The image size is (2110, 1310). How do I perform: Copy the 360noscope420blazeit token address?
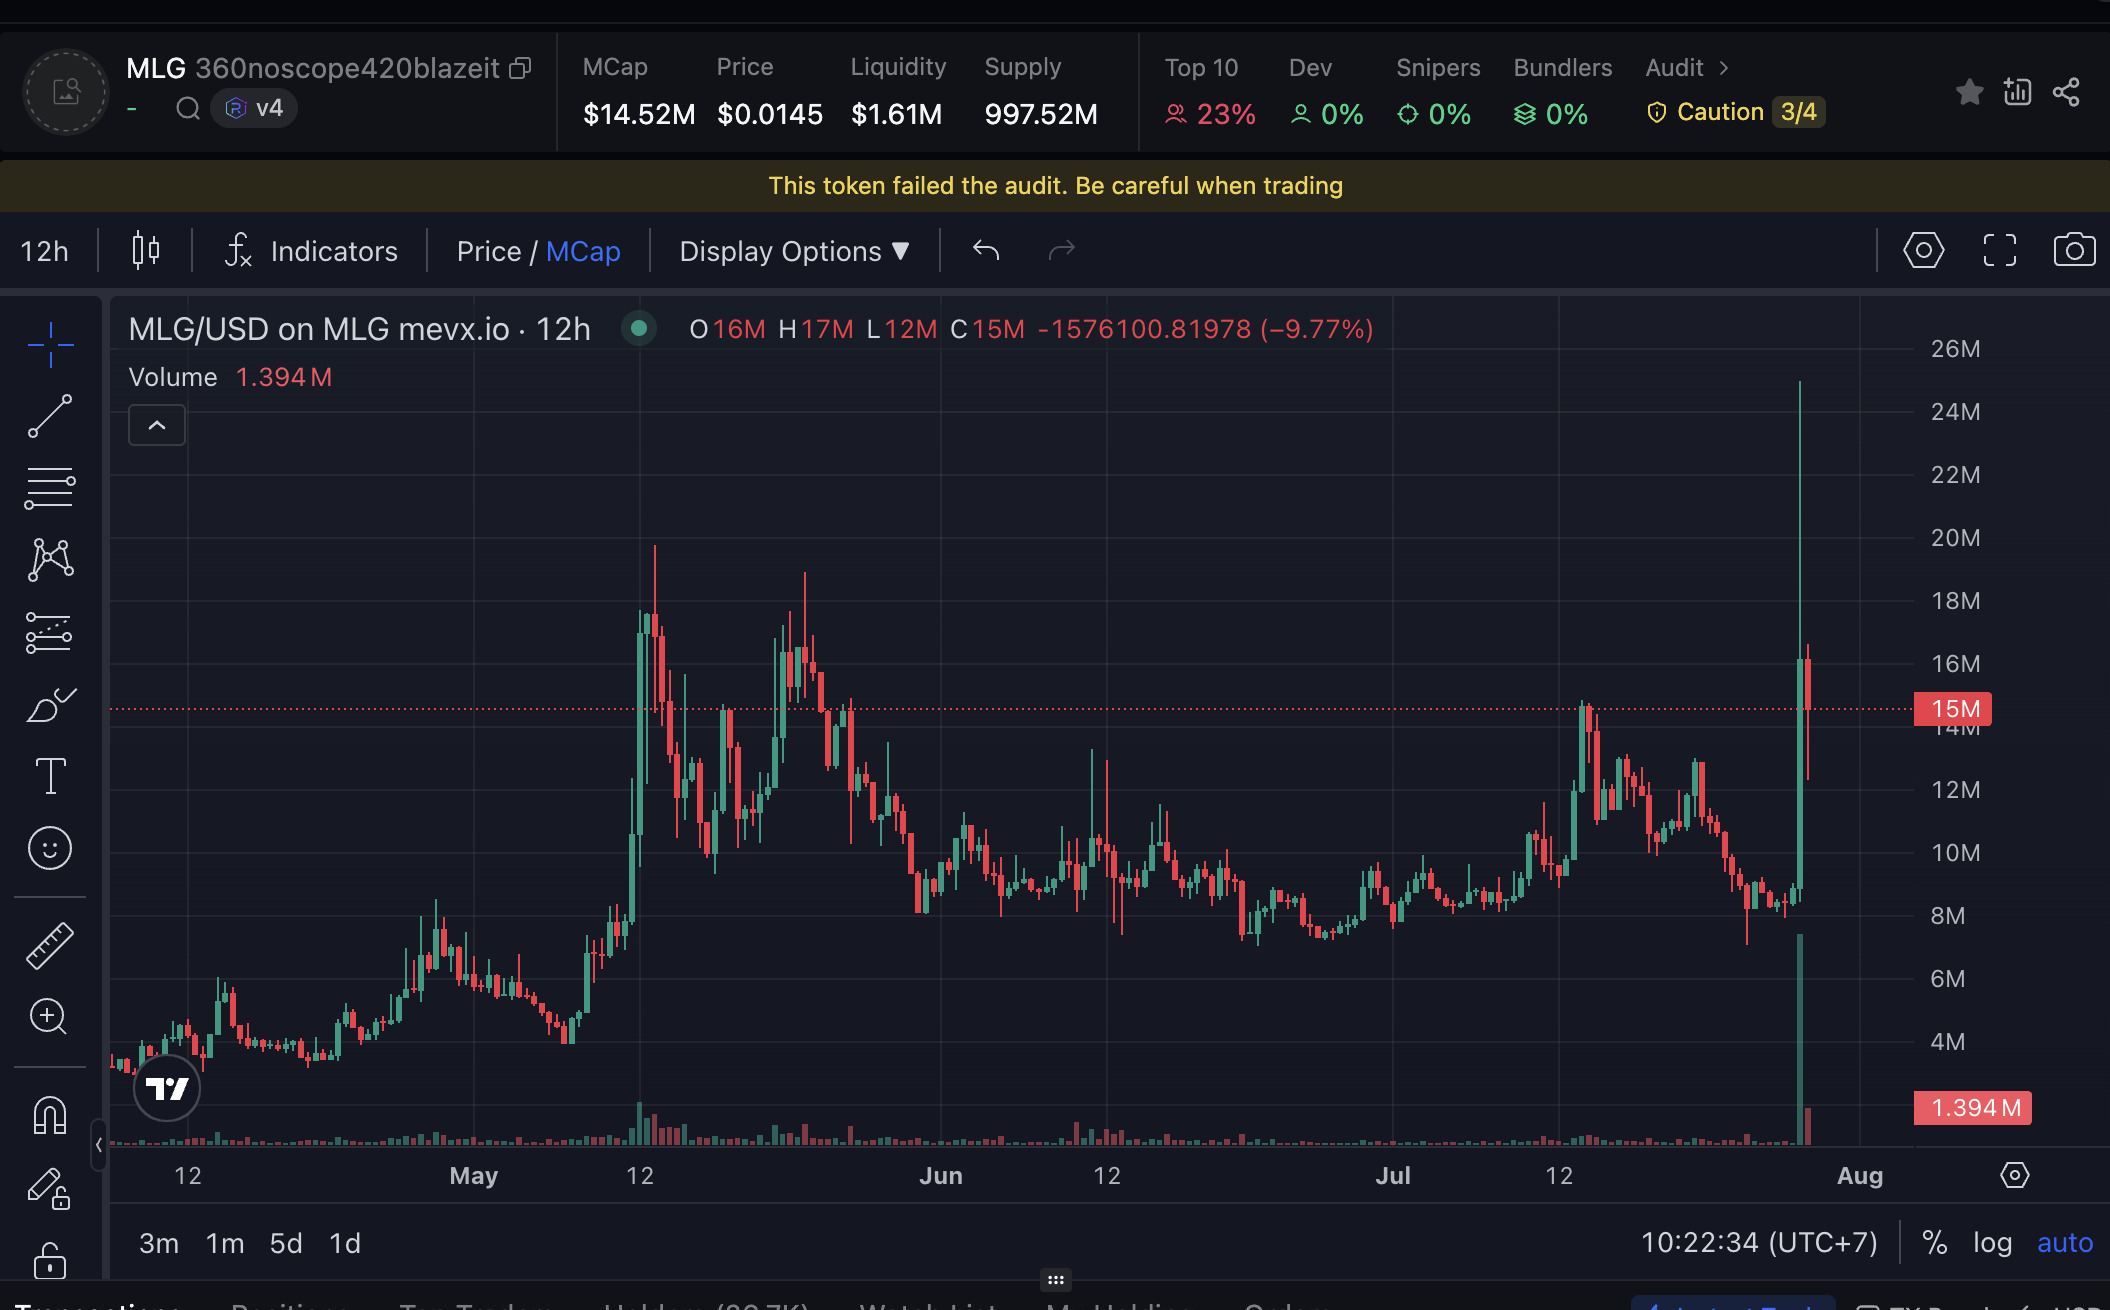[x=520, y=68]
